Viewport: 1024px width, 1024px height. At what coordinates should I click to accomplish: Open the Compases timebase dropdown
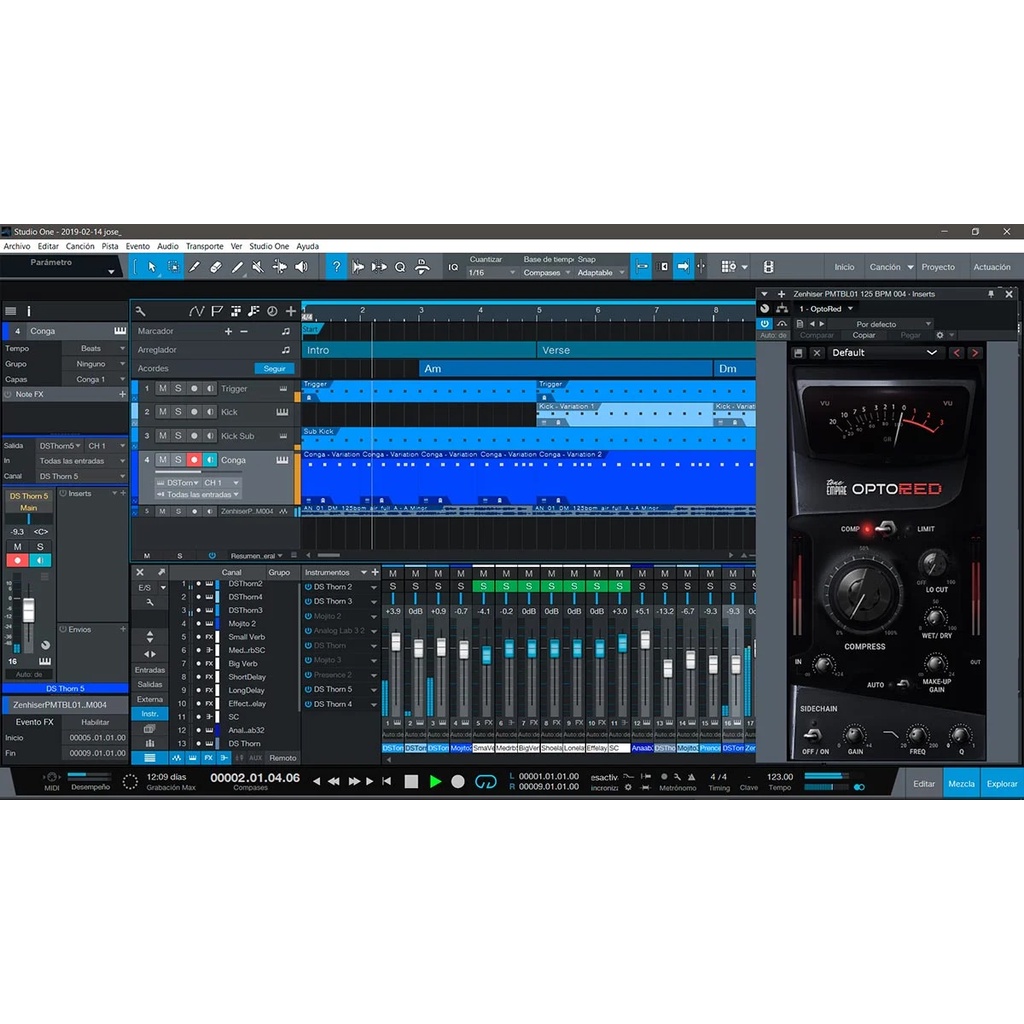(x=547, y=272)
